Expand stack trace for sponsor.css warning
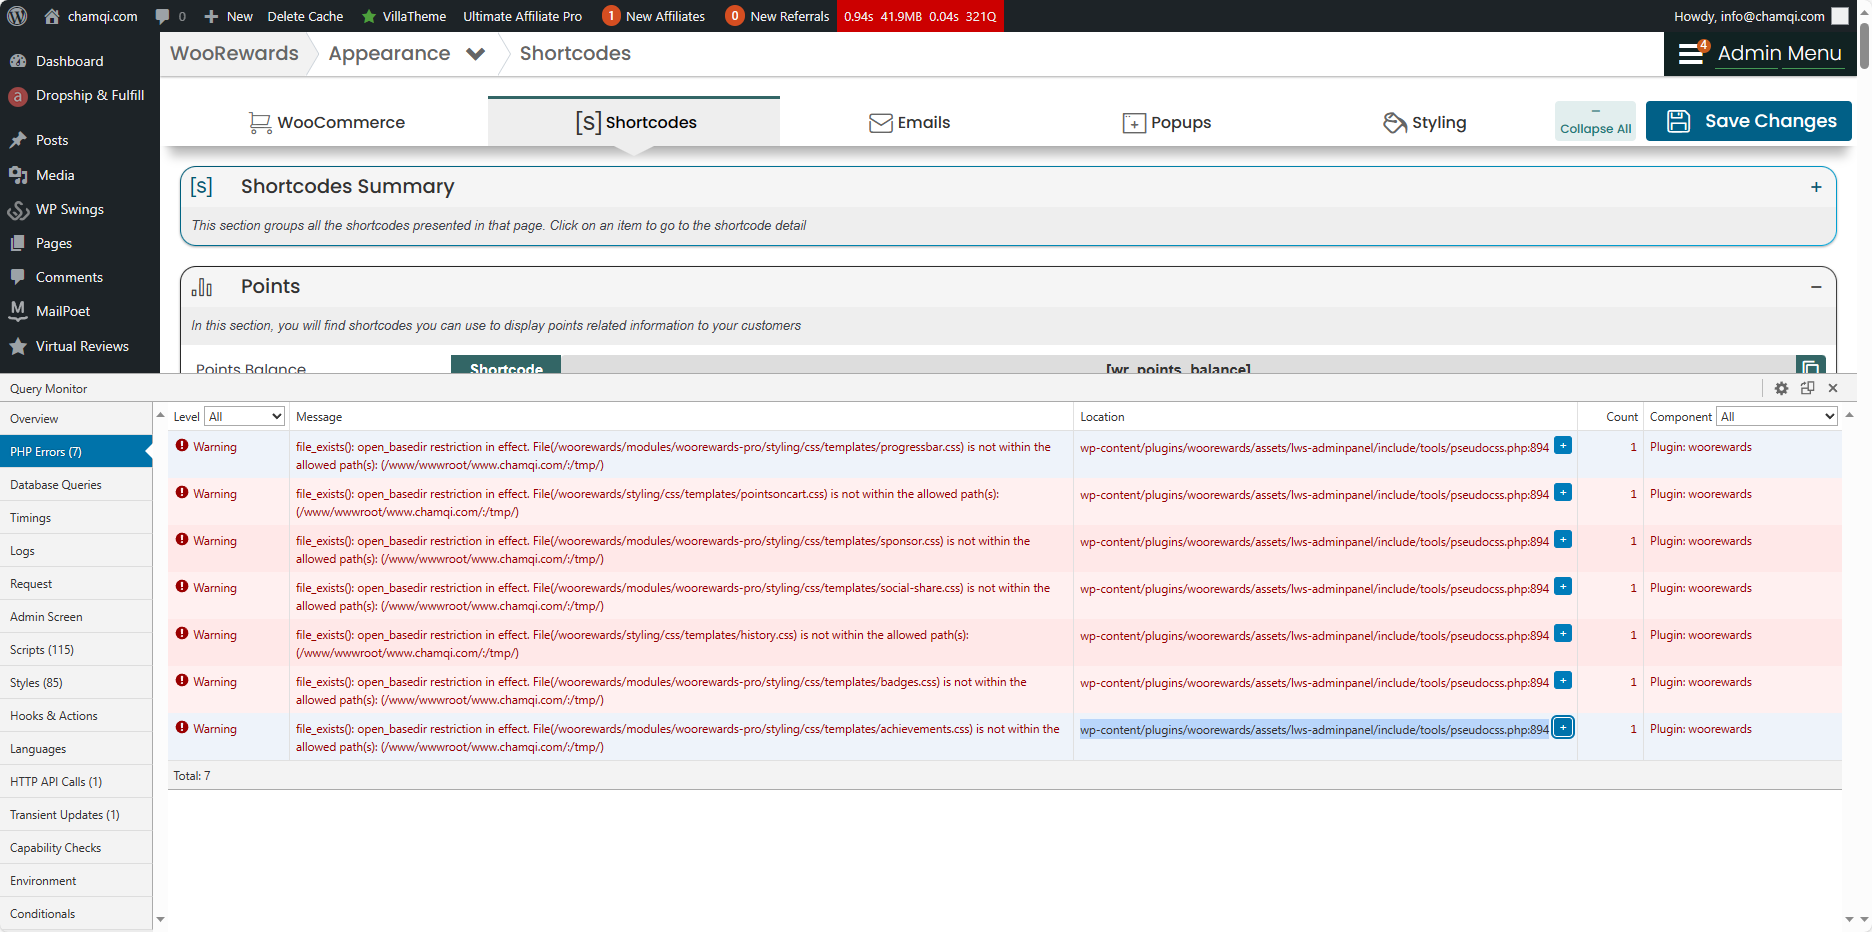 [x=1563, y=540]
